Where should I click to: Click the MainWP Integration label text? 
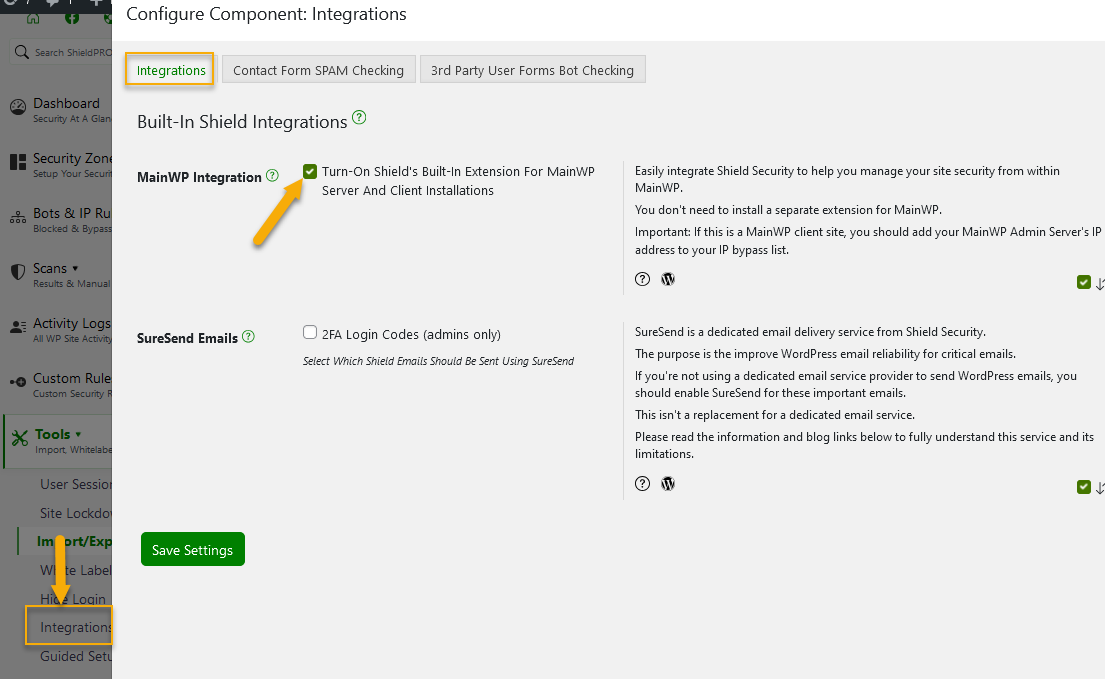pyautogui.click(x=199, y=177)
